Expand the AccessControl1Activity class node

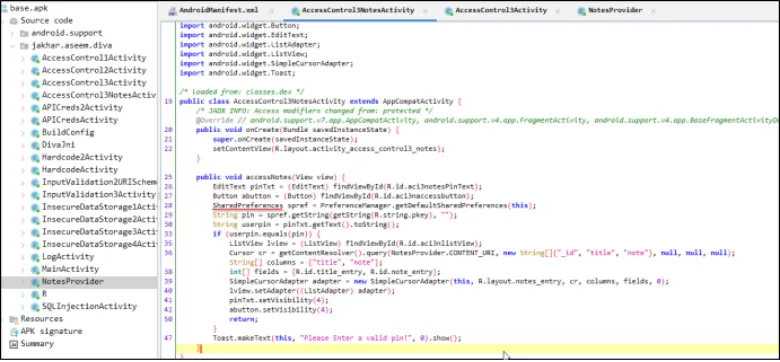pos(22,58)
